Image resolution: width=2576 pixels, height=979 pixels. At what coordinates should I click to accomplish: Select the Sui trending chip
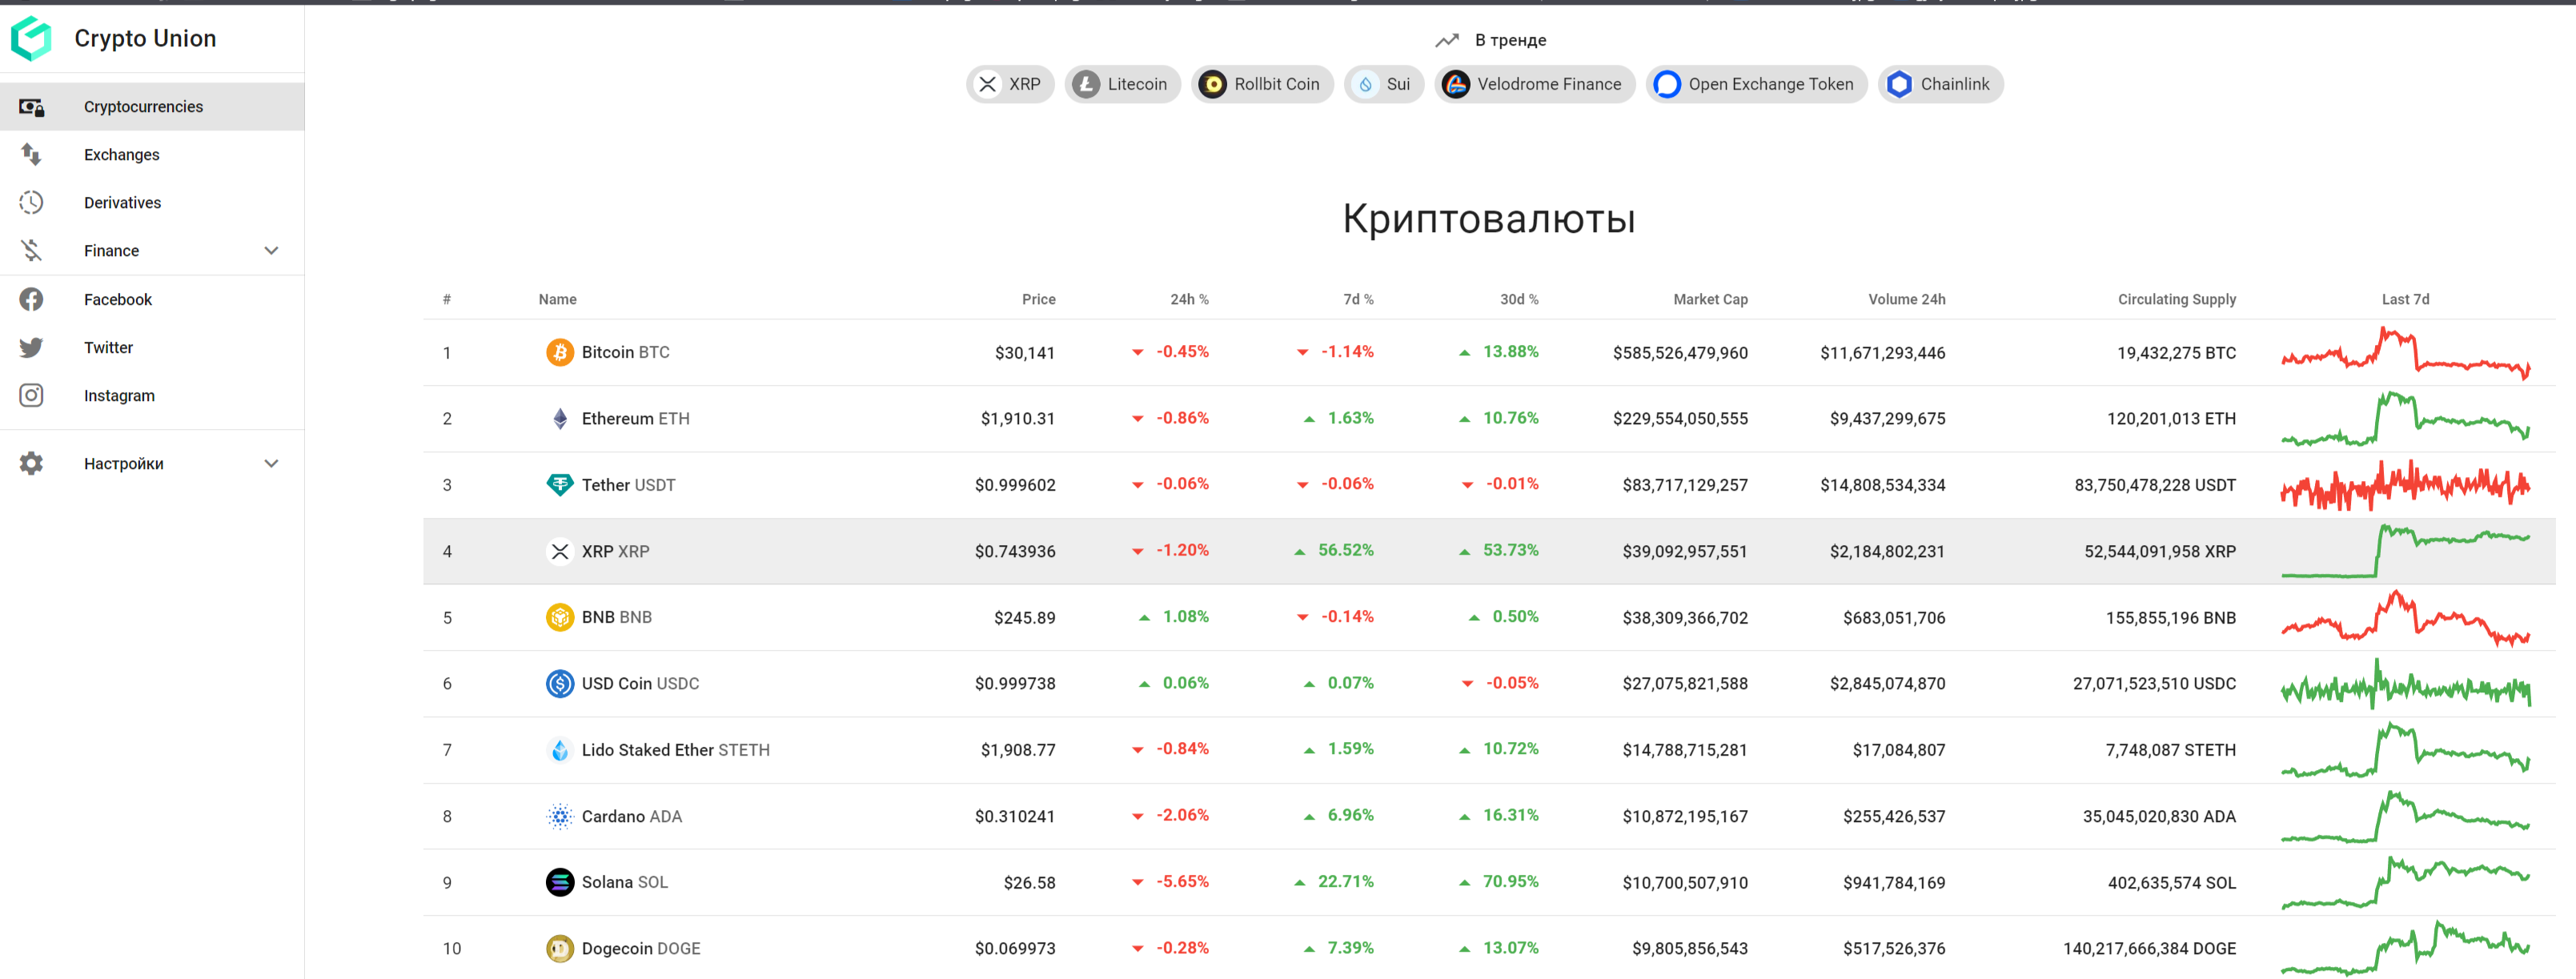[1384, 84]
